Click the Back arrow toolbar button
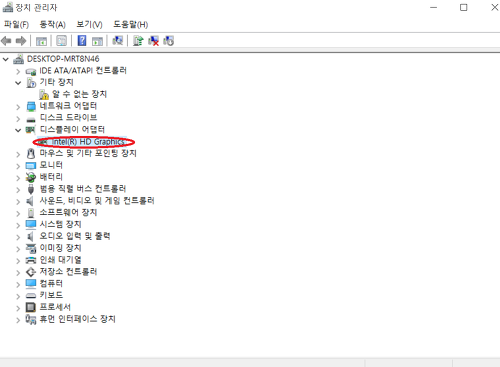This screenshot has height=367, width=500. pyautogui.click(x=6, y=41)
